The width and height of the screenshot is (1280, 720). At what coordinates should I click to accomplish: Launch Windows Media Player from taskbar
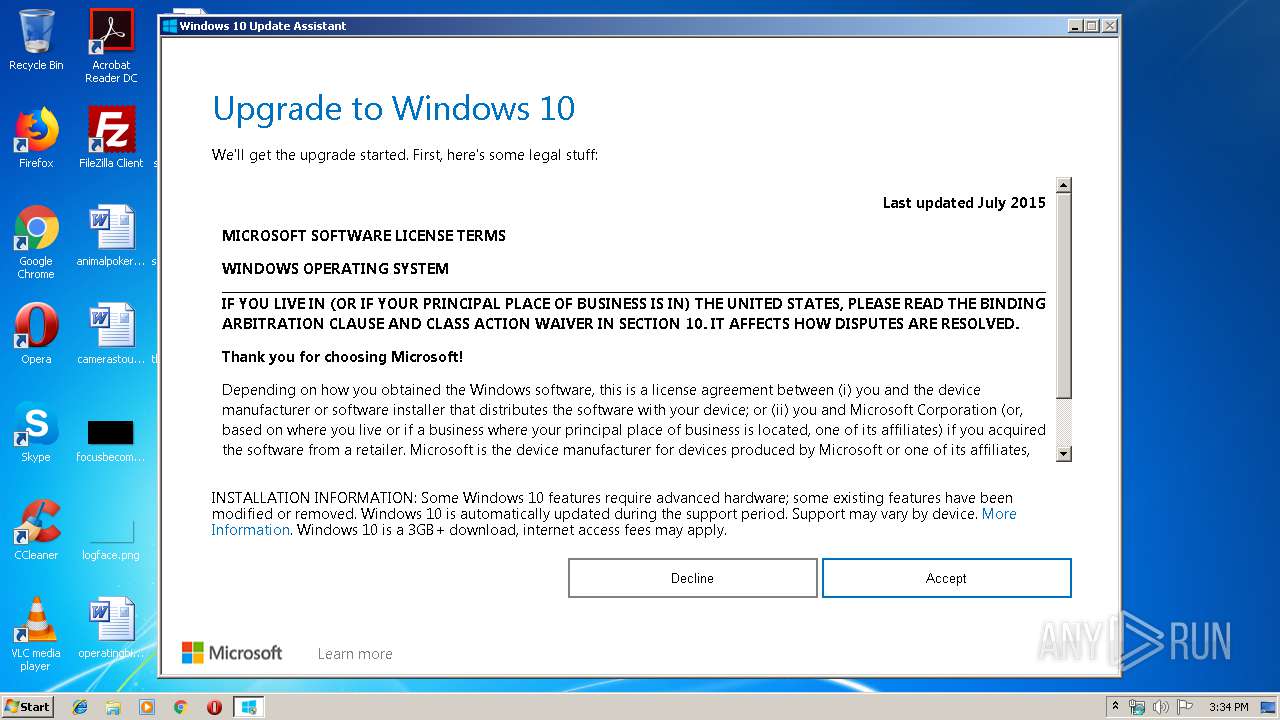147,707
